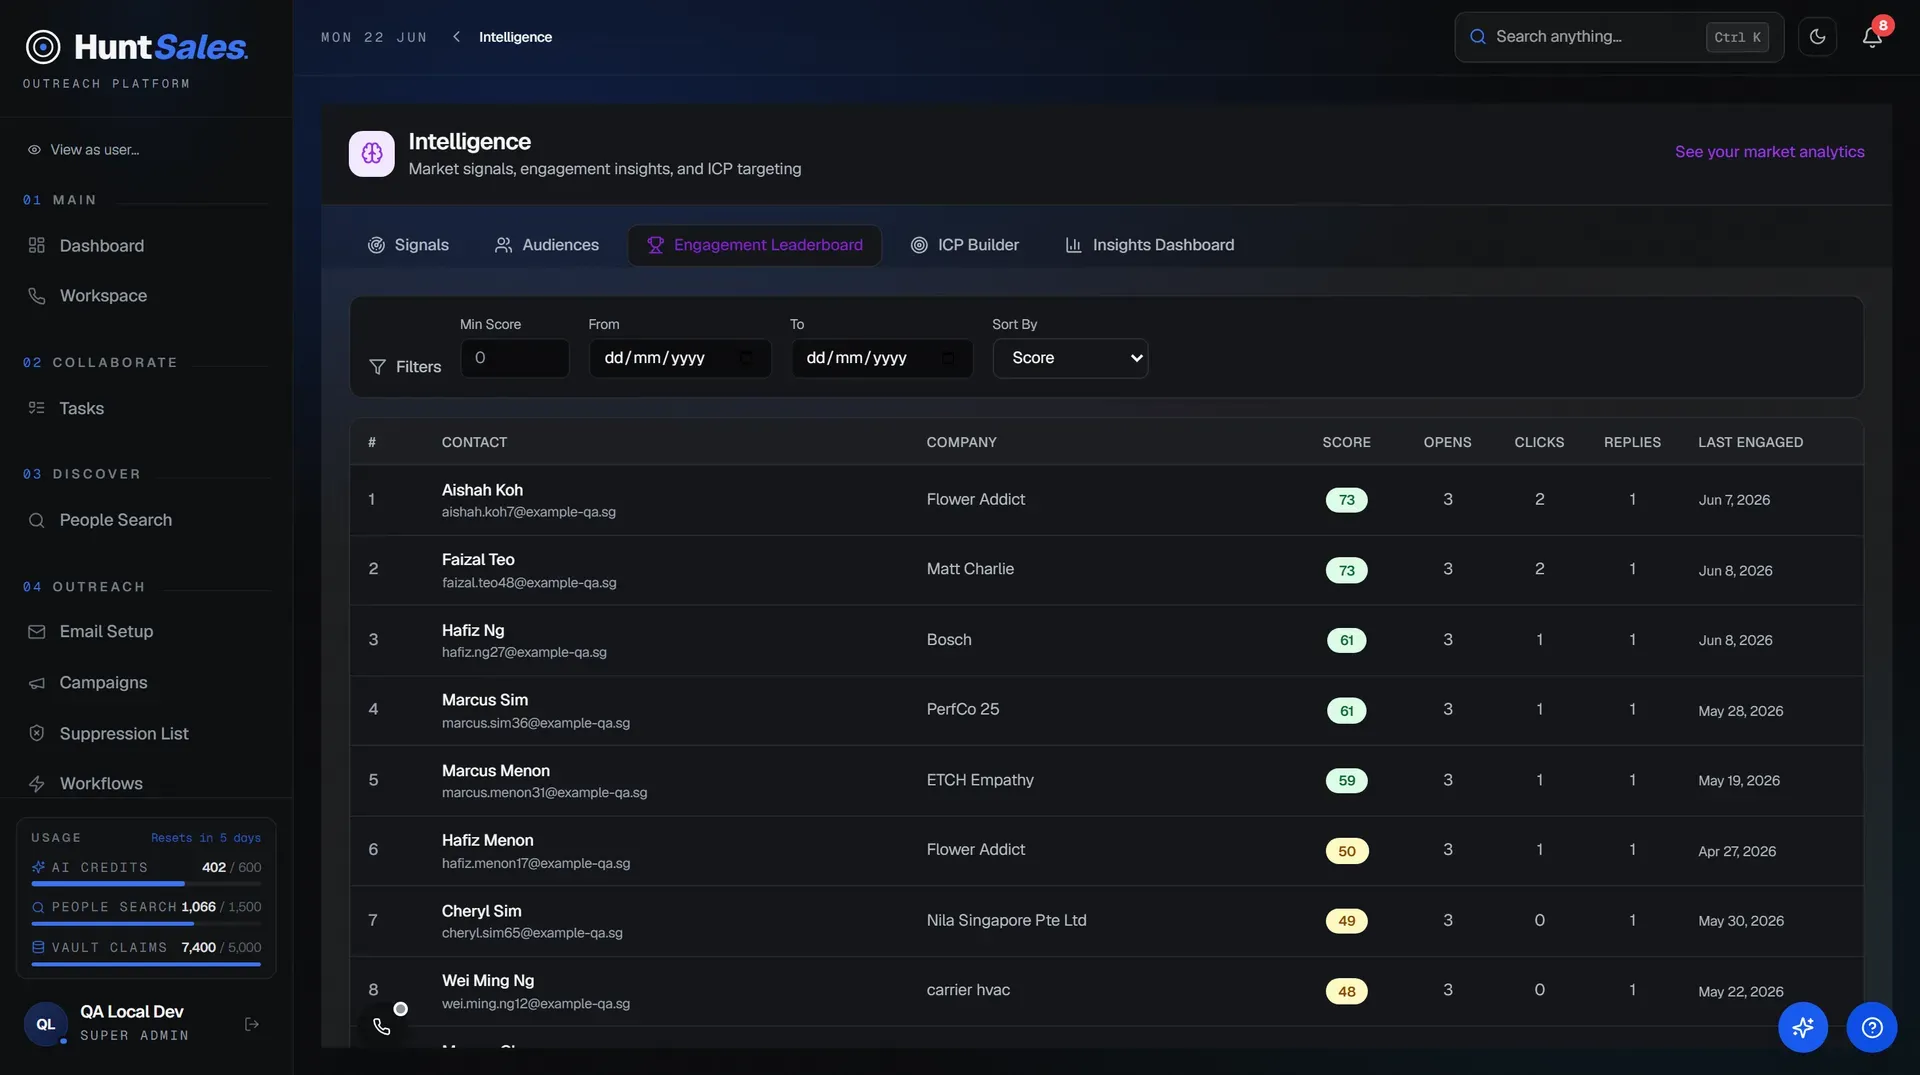1920x1075 pixels.
Task: Click the QA Local Dev profile name
Action: pos(132,1012)
